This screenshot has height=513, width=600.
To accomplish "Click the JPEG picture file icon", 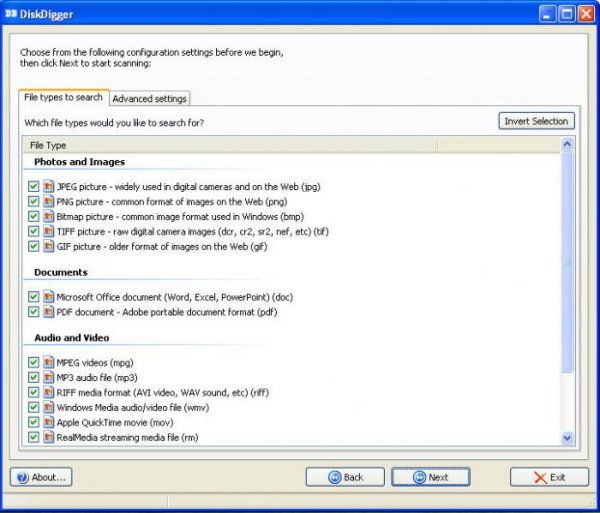I will pyautogui.click(x=48, y=186).
